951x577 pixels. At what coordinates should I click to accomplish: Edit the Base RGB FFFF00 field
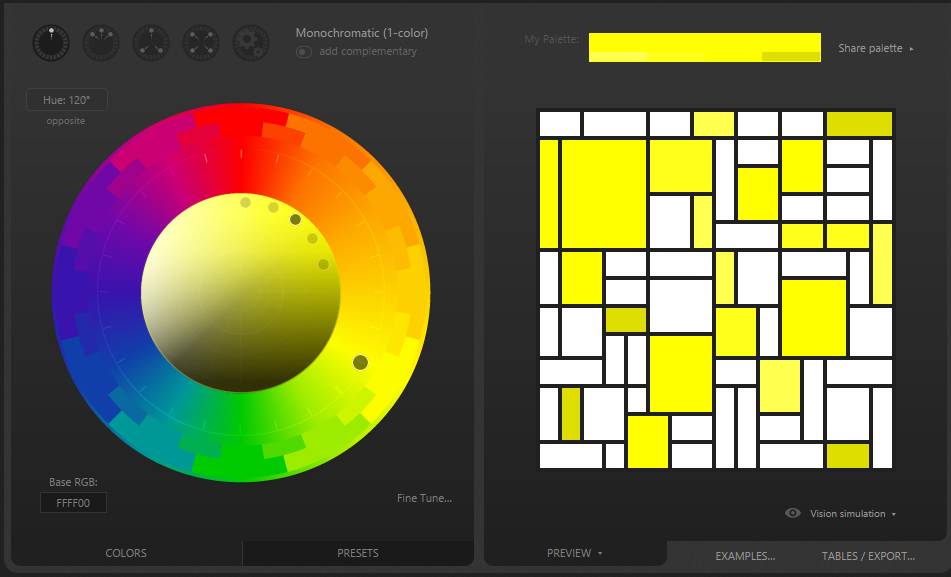(73, 502)
